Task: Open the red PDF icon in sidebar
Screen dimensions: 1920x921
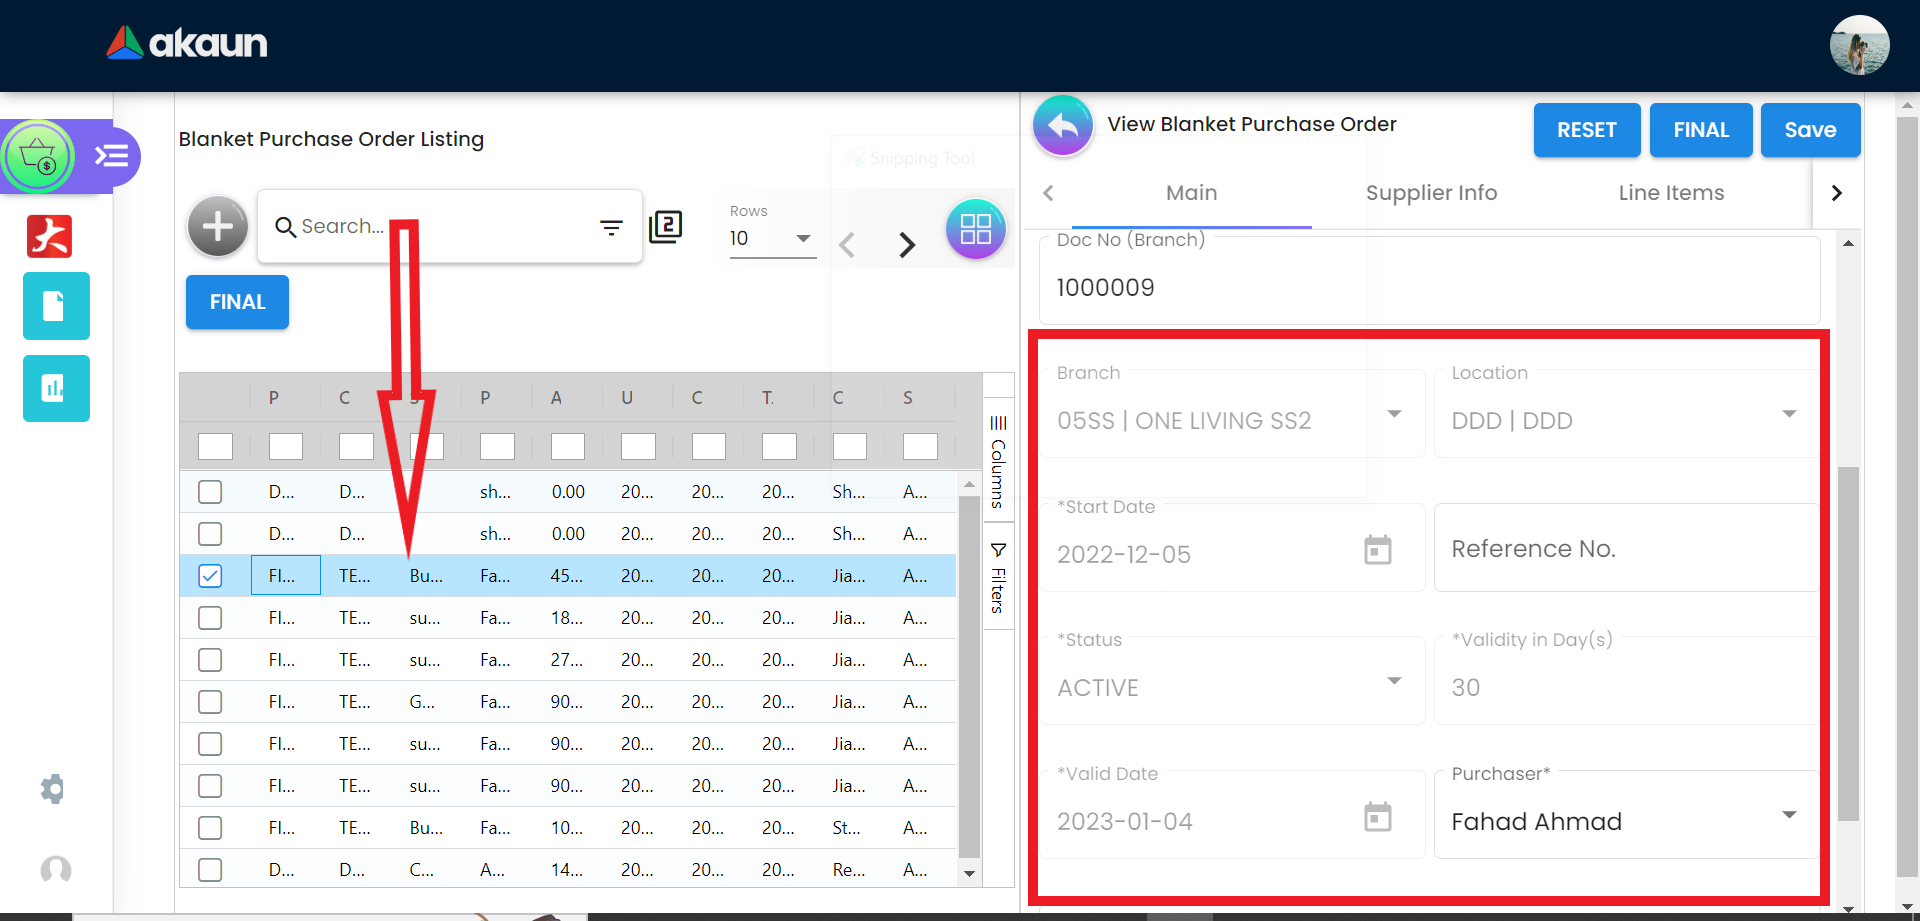Action: point(49,236)
